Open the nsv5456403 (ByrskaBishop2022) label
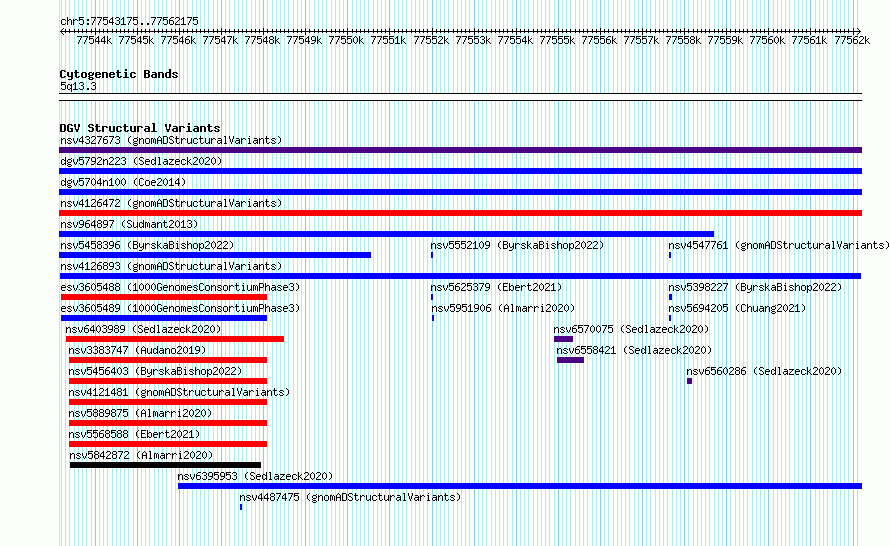Image resolution: width=890 pixels, height=546 pixels. [x=155, y=371]
